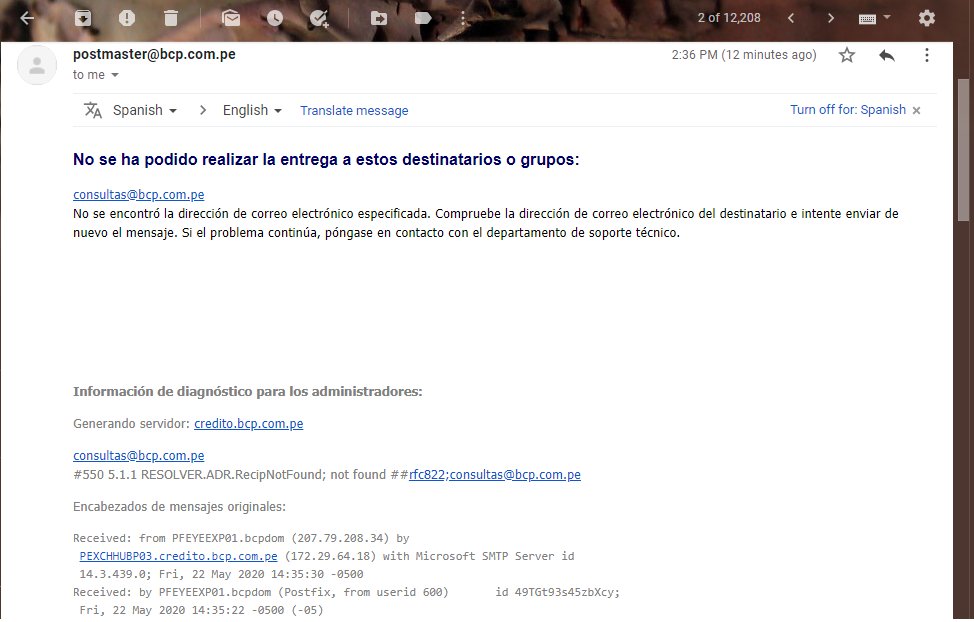The width and height of the screenshot is (974, 622).
Task: Click the vertical scrollbar thumb
Action: [963, 149]
